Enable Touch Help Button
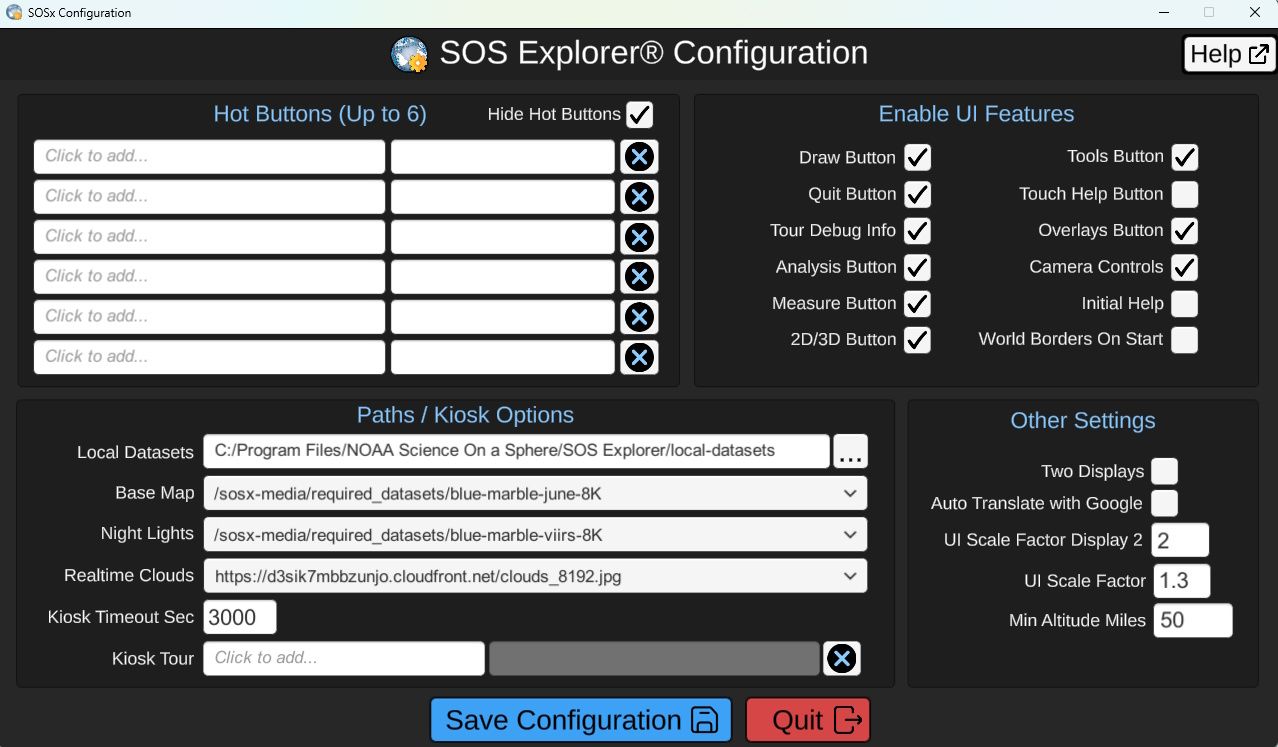1278x747 pixels. 1184,194
